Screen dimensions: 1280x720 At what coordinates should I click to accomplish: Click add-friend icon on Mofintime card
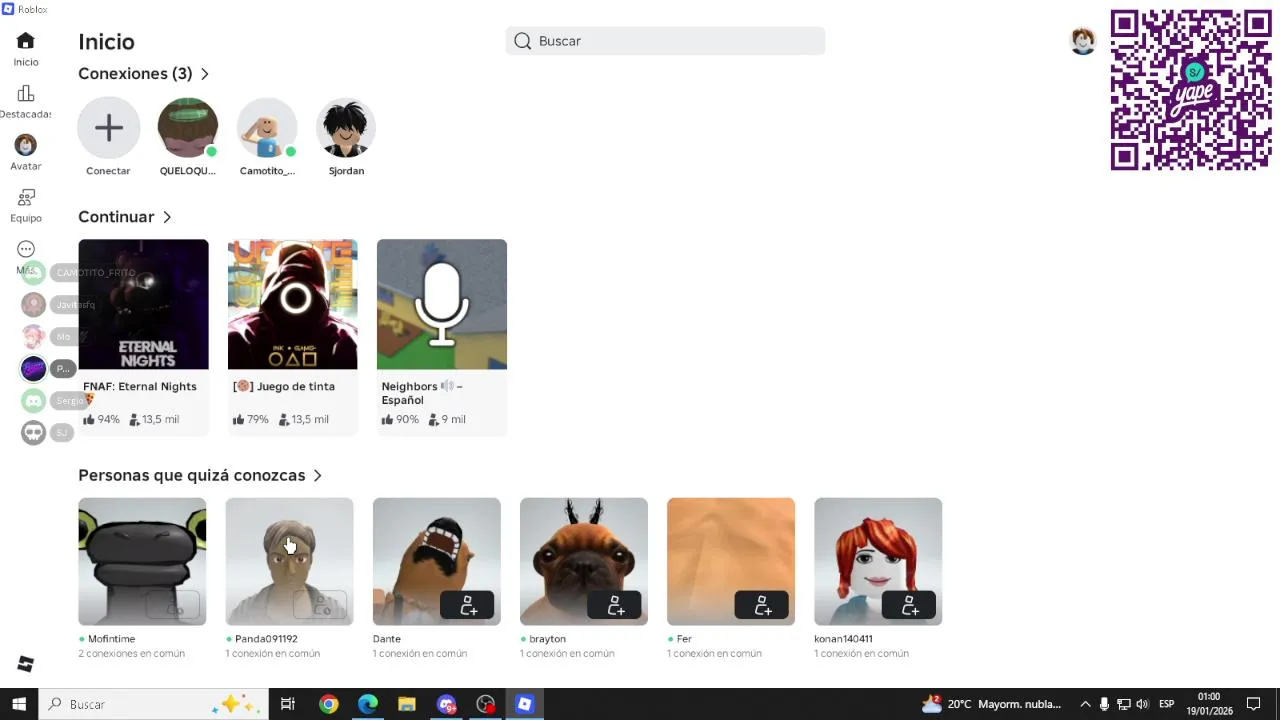pyautogui.click(x=174, y=605)
